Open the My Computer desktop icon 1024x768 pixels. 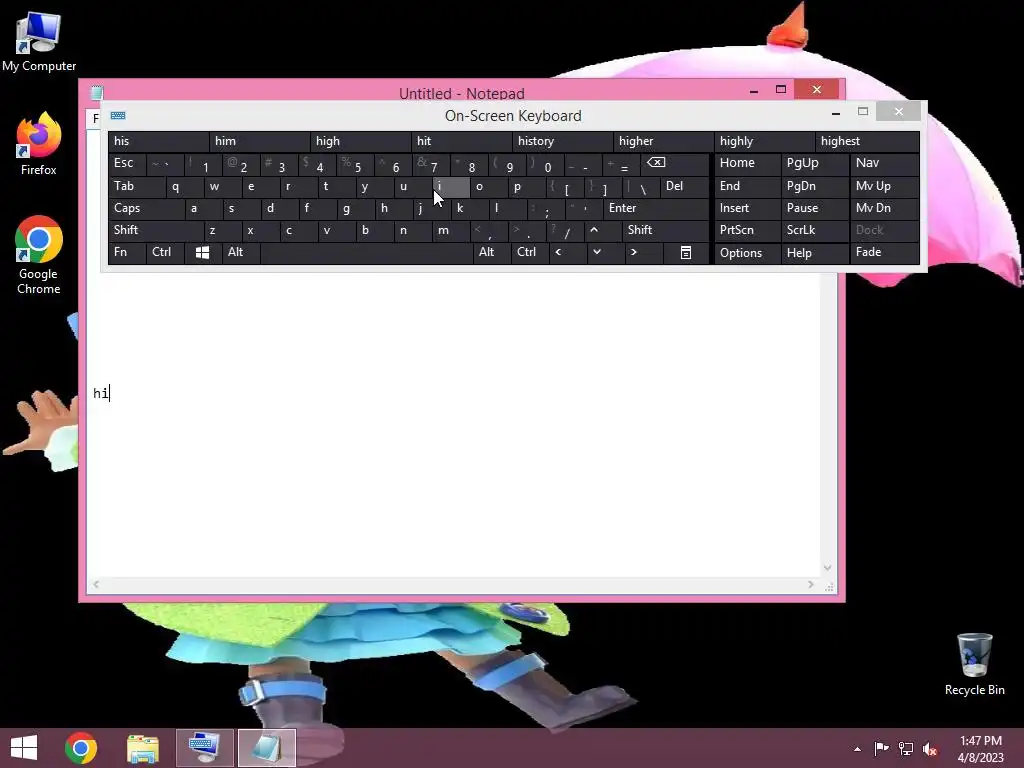tap(39, 42)
